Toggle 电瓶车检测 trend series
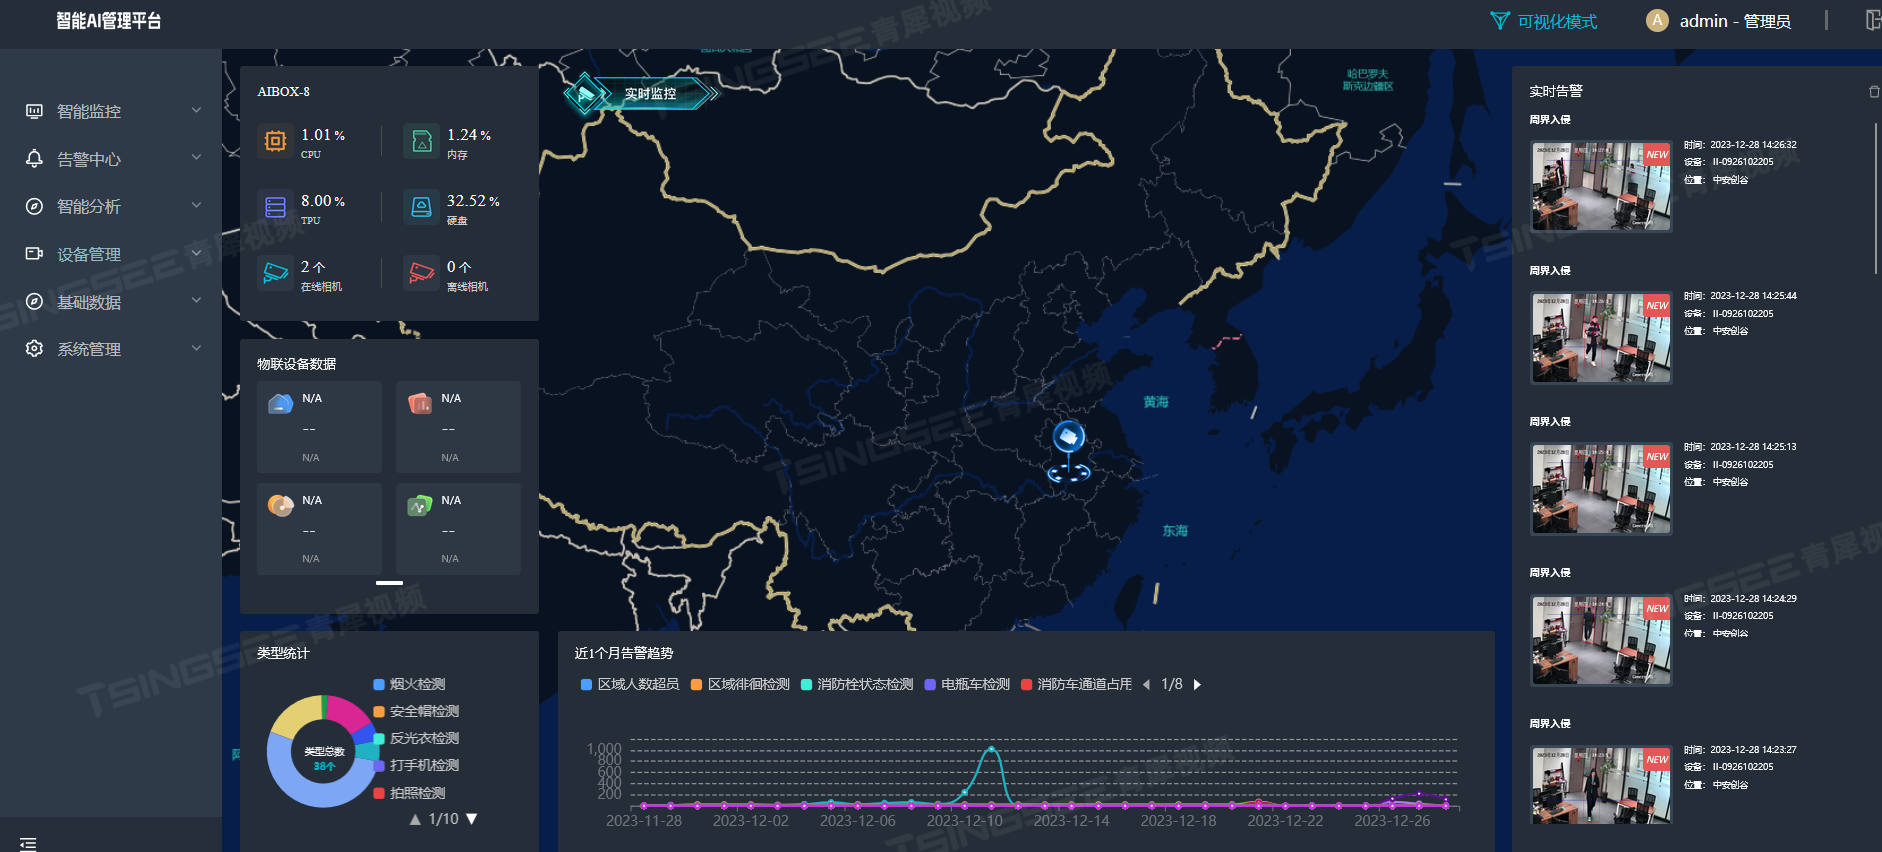This screenshot has width=1882, height=852. point(967,684)
